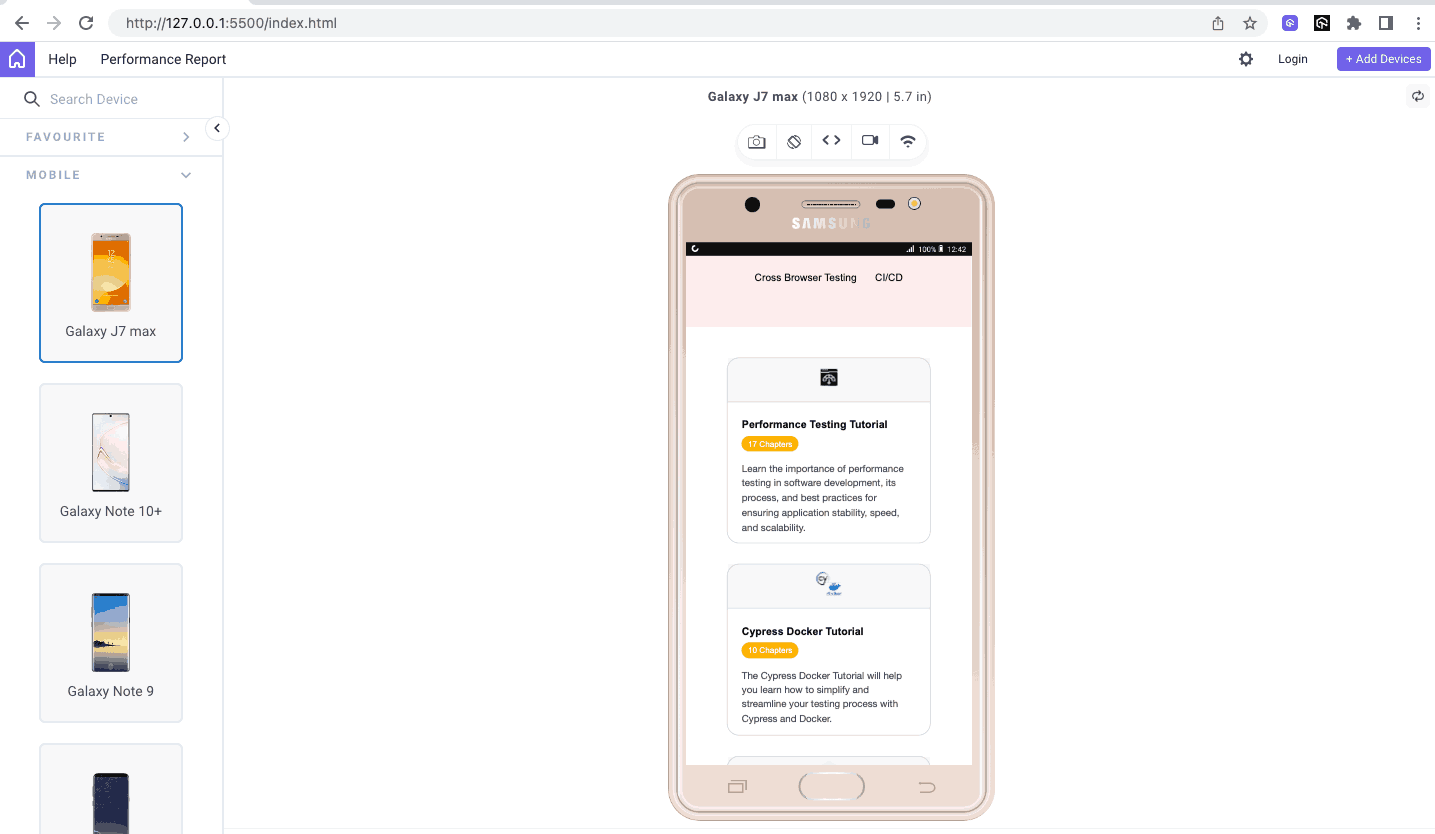Image resolution: width=1435 pixels, height=834 pixels.
Task: Open Performance Report
Action: tap(163, 59)
